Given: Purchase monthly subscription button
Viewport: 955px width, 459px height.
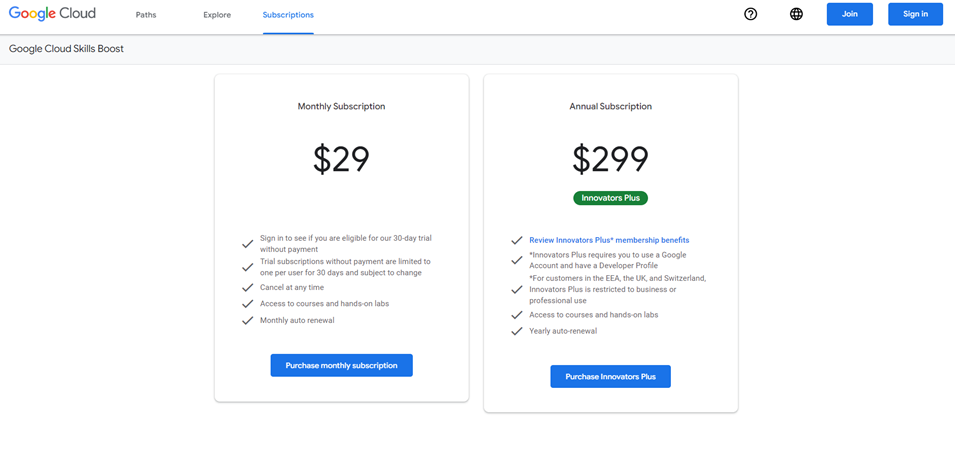Looking at the screenshot, I should click(342, 365).
